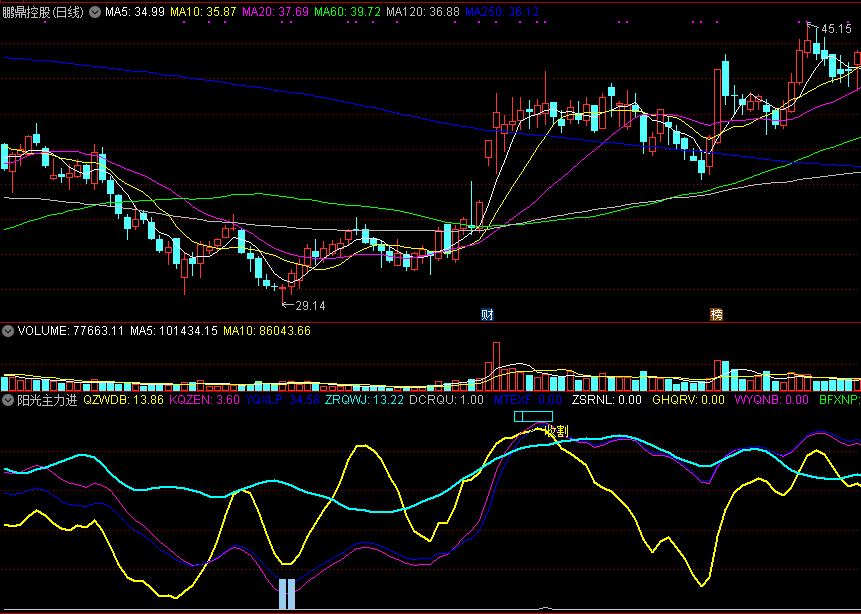Select the YQXLP: 34.58 value

(x=283, y=400)
